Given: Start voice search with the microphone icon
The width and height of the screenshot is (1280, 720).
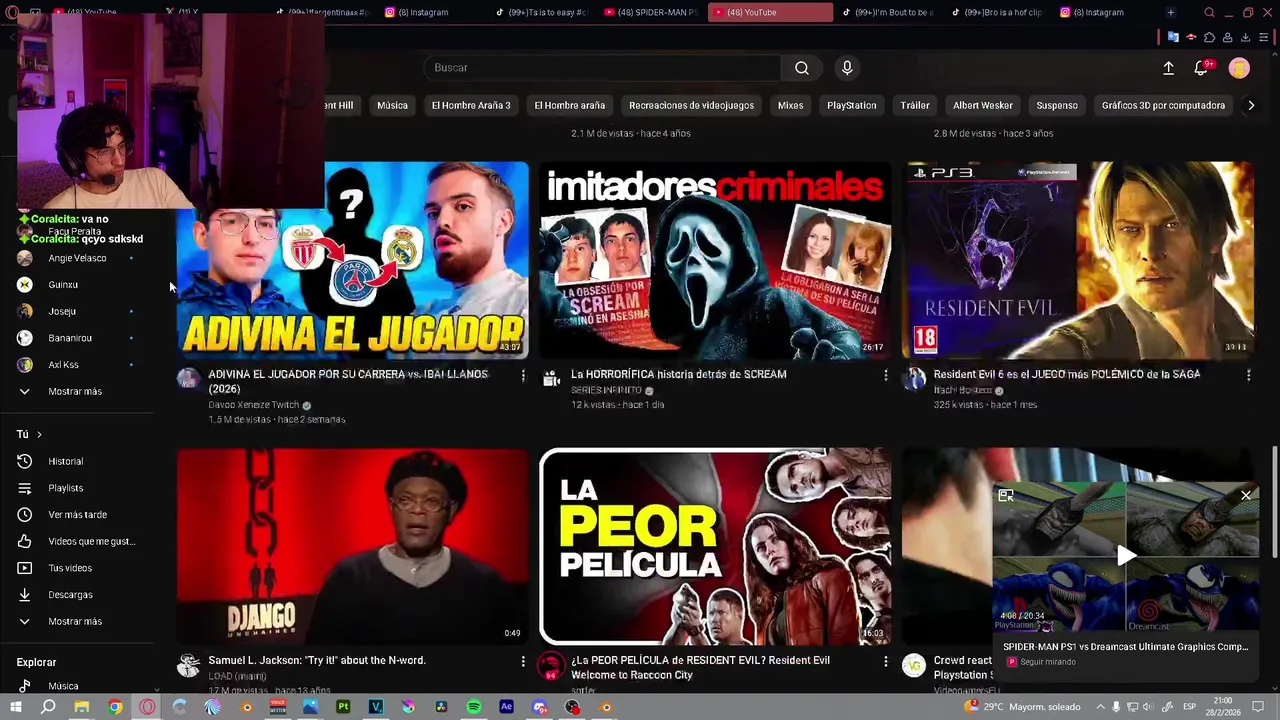Looking at the screenshot, I should 847,68.
